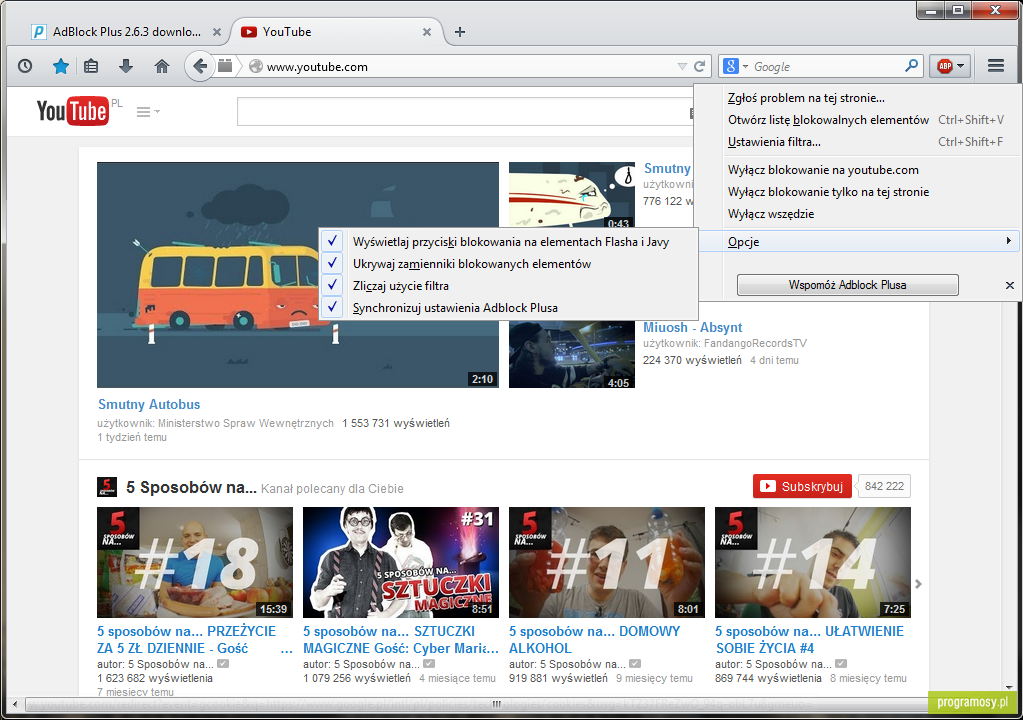Select Wyłącz blokowanie tylko na tej stronie
Viewport: 1023px width, 720px height.
click(859, 192)
